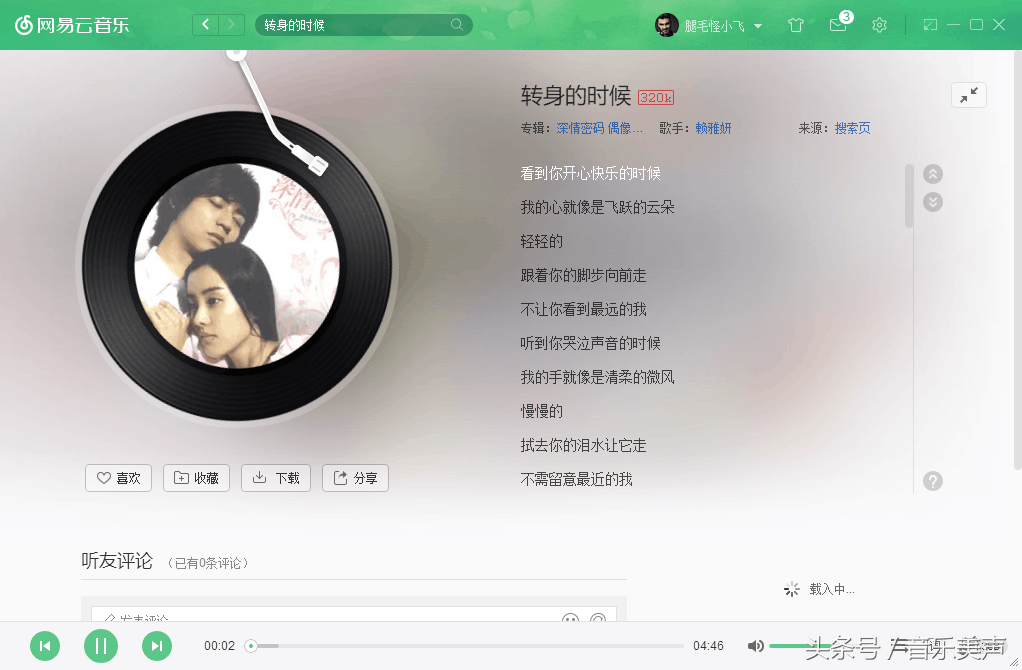Viewport: 1022px width, 670px height.
Task: Click the search magnifier icon
Action: click(457, 25)
